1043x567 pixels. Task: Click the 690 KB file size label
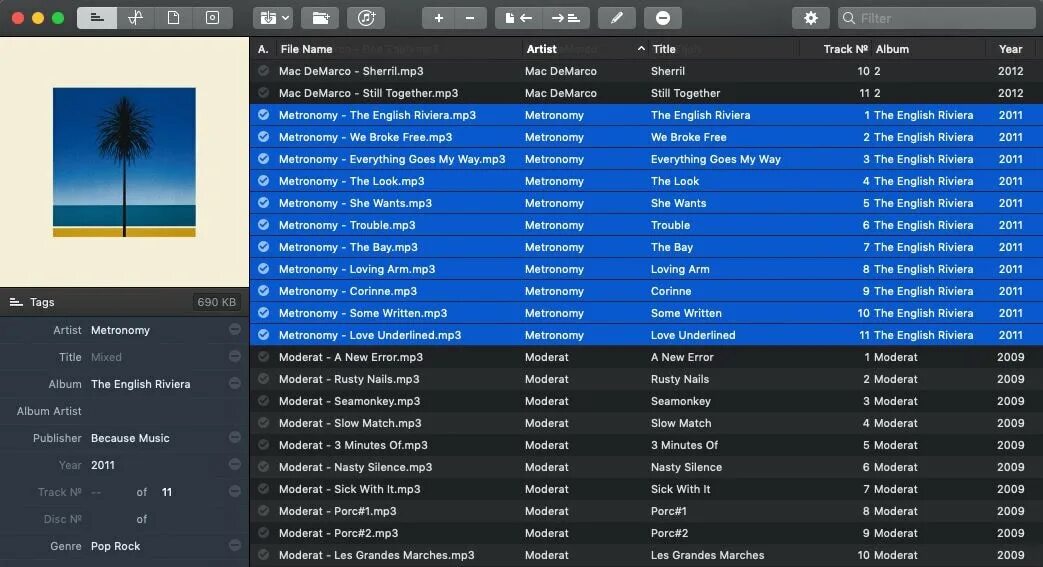coord(216,302)
